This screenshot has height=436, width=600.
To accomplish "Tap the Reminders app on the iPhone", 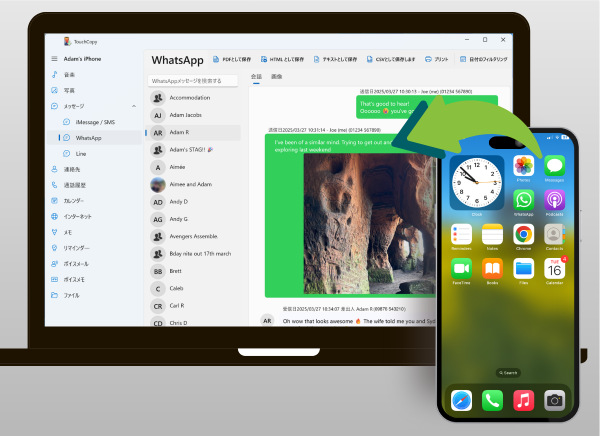I will pyautogui.click(x=461, y=234).
